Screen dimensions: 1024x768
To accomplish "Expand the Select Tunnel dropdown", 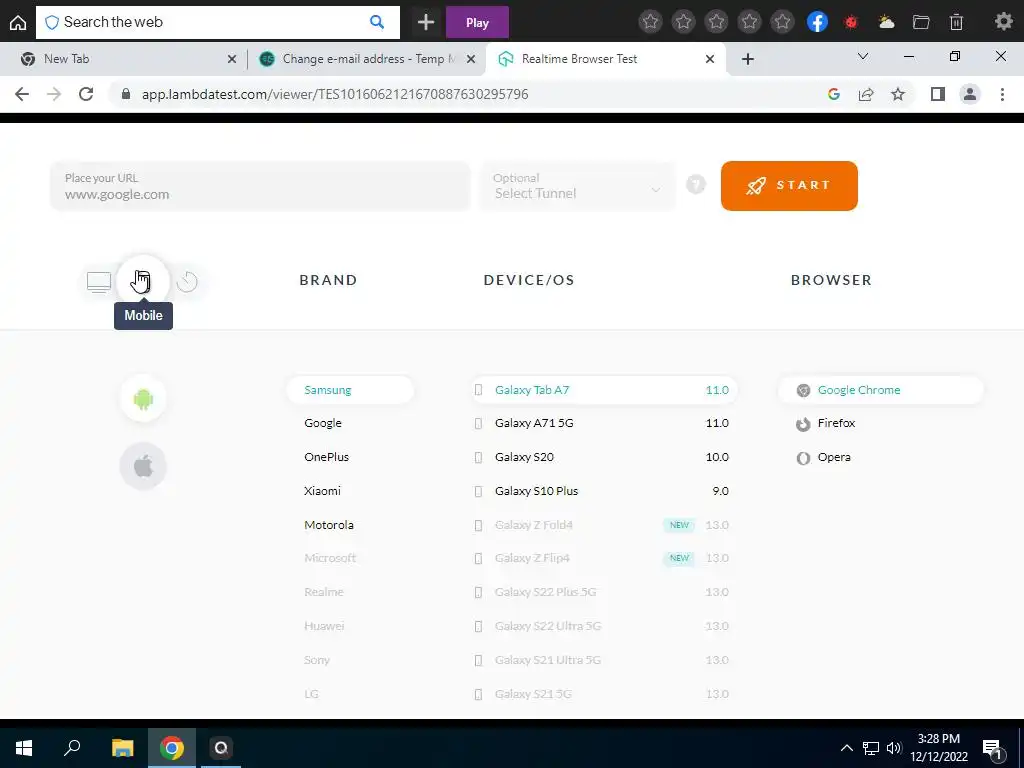I will [x=577, y=185].
